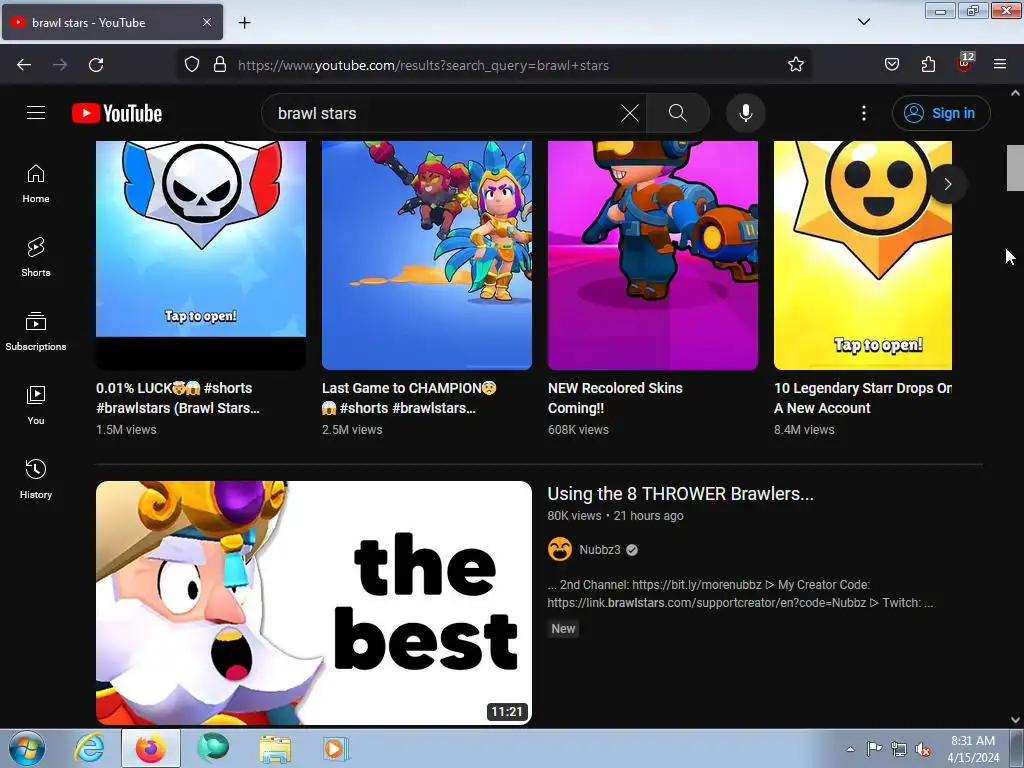Open tracking protection shield icon
The height and width of the screenshot is (768, 1024).
tap(191, 65)
